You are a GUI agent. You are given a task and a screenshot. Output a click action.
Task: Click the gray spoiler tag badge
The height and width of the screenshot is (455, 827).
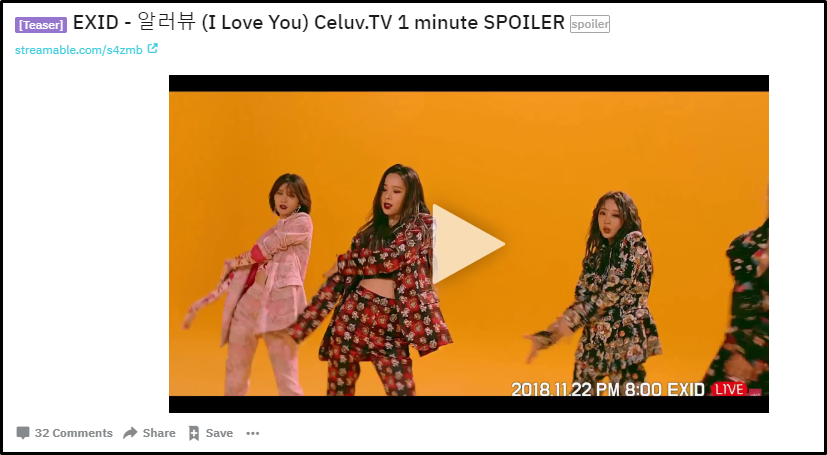pyautogui.click(x=590, y=24)
